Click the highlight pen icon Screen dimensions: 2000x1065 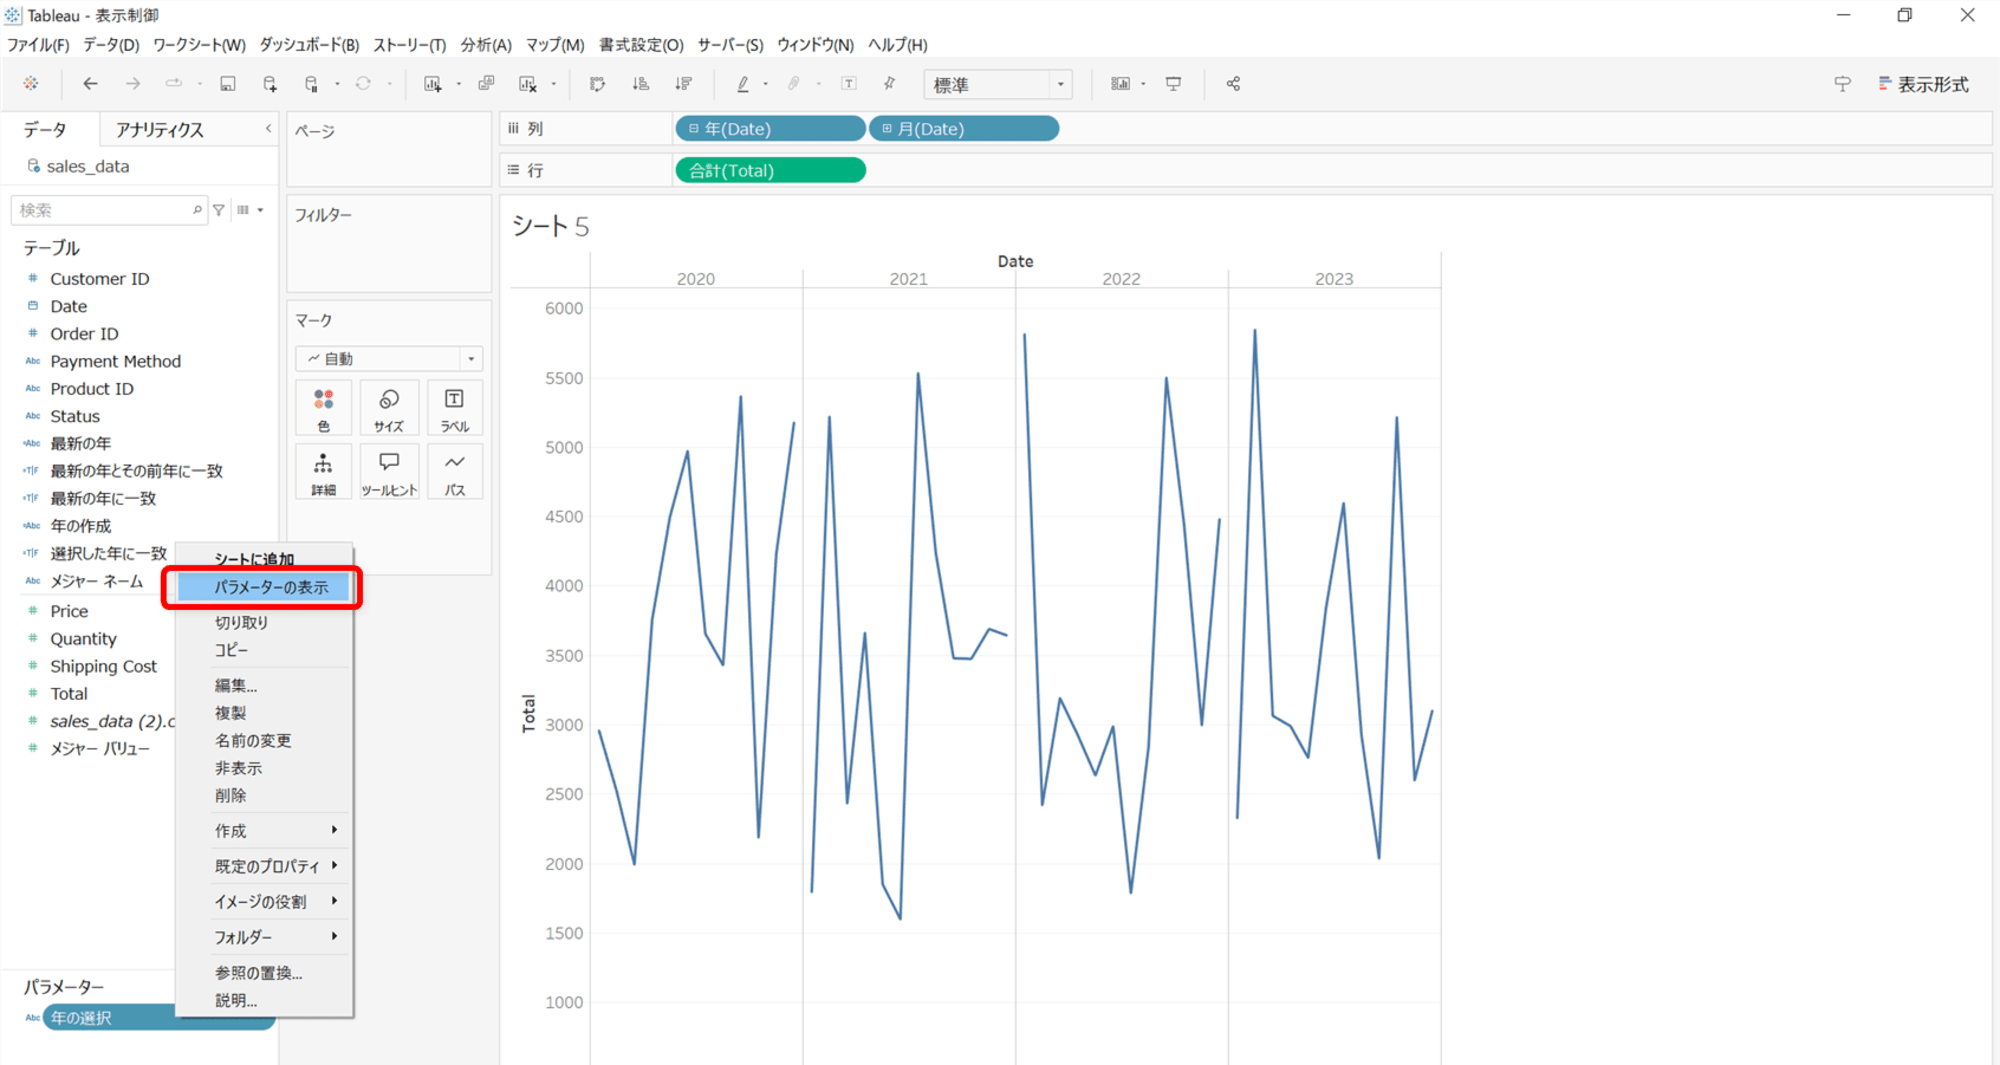click(x=743, y=84)
